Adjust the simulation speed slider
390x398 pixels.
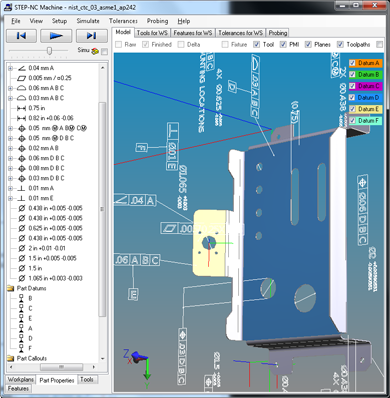(x=49, y=51)
